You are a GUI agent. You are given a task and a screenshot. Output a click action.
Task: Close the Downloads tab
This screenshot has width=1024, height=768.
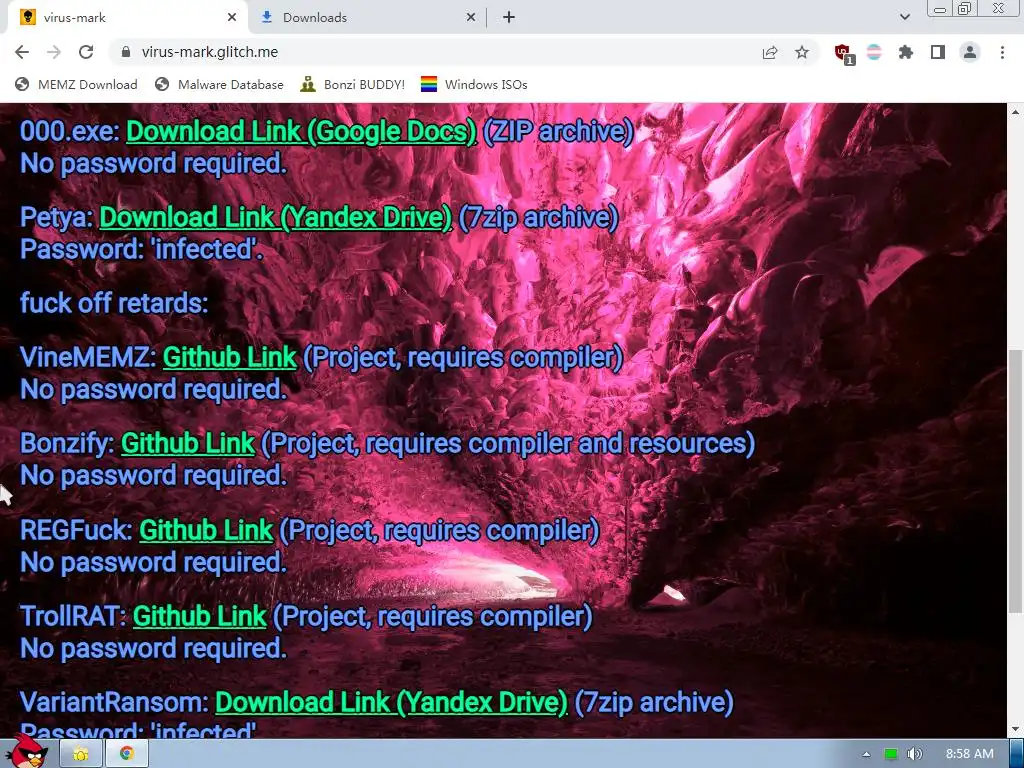point(471,18)
